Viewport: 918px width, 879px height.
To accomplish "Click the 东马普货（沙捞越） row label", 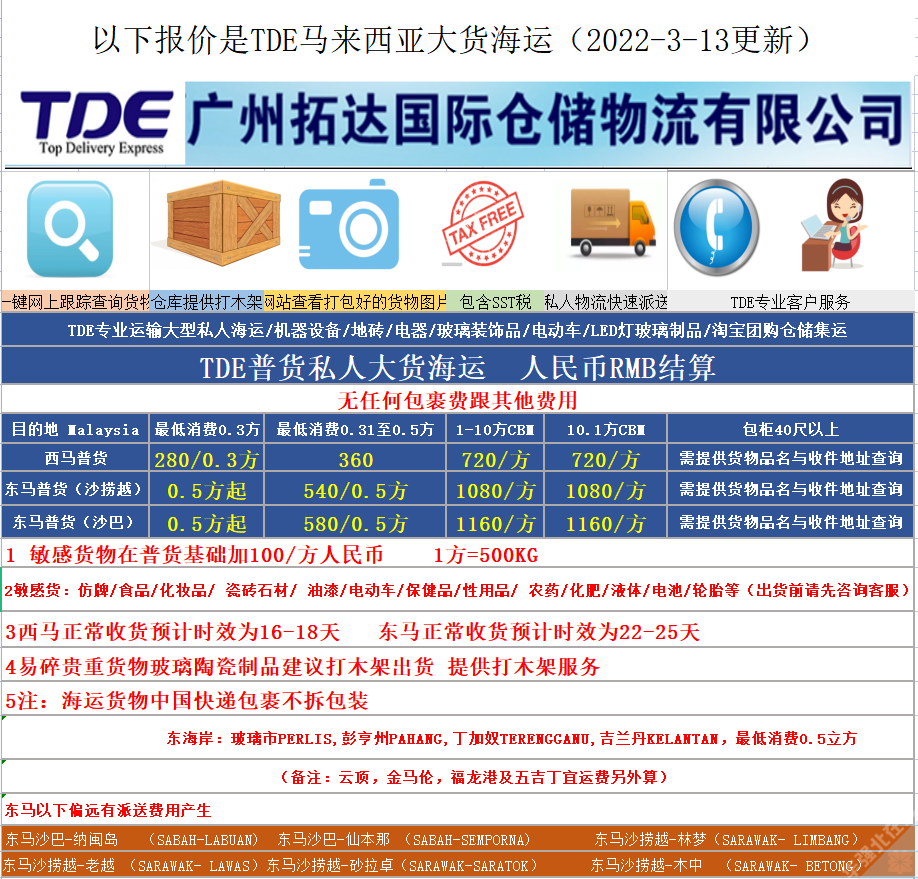I will point(76,489).
